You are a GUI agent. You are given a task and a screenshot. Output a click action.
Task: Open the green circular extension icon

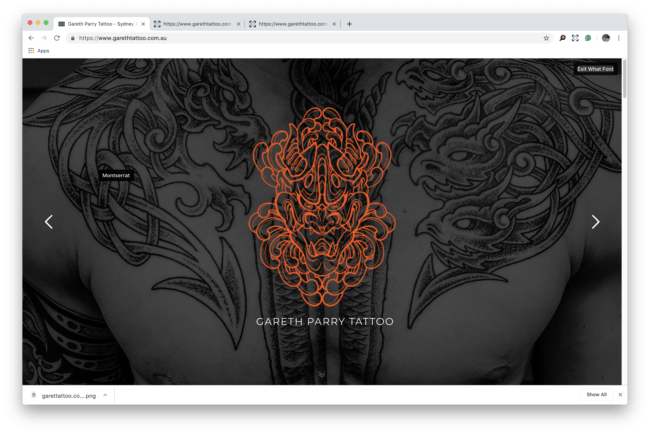(x=588, y=38)
